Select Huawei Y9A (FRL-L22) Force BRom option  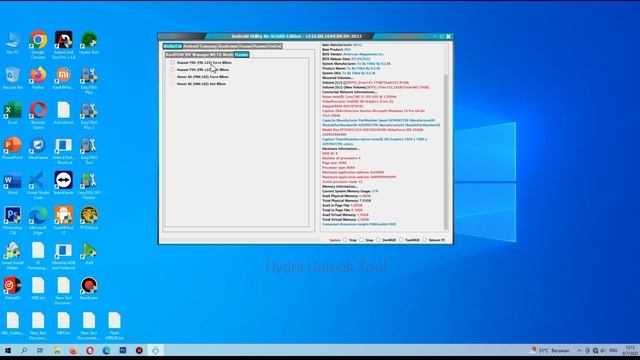click(x=200, y=62)
